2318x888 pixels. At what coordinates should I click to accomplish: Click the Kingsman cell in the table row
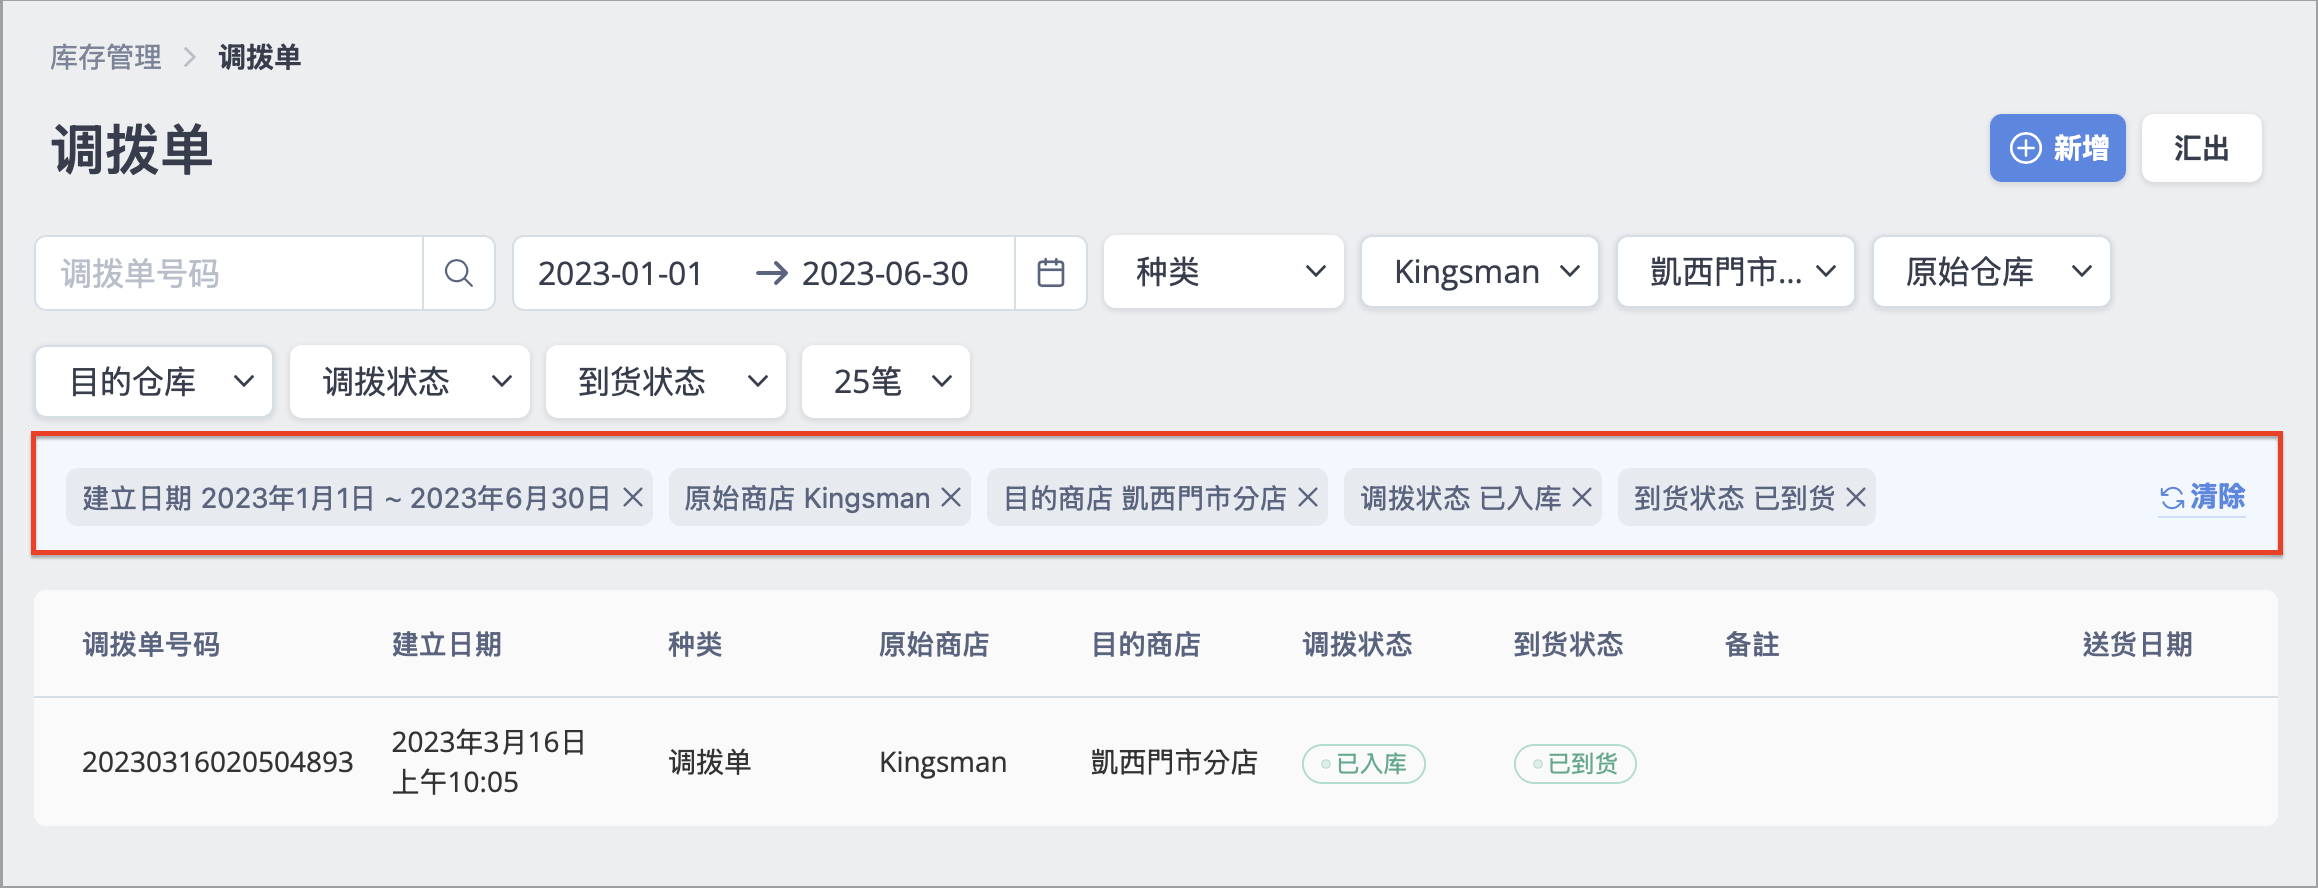(x=943, y=762)
